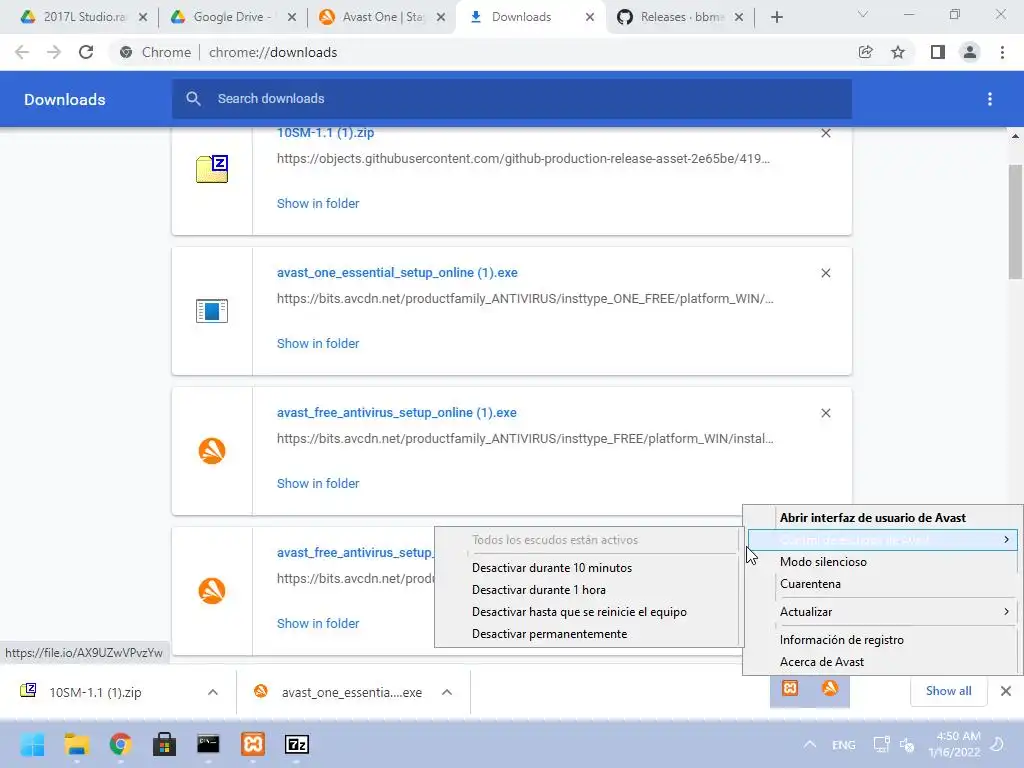Click the share page icon in address bar

coord(865,52)
